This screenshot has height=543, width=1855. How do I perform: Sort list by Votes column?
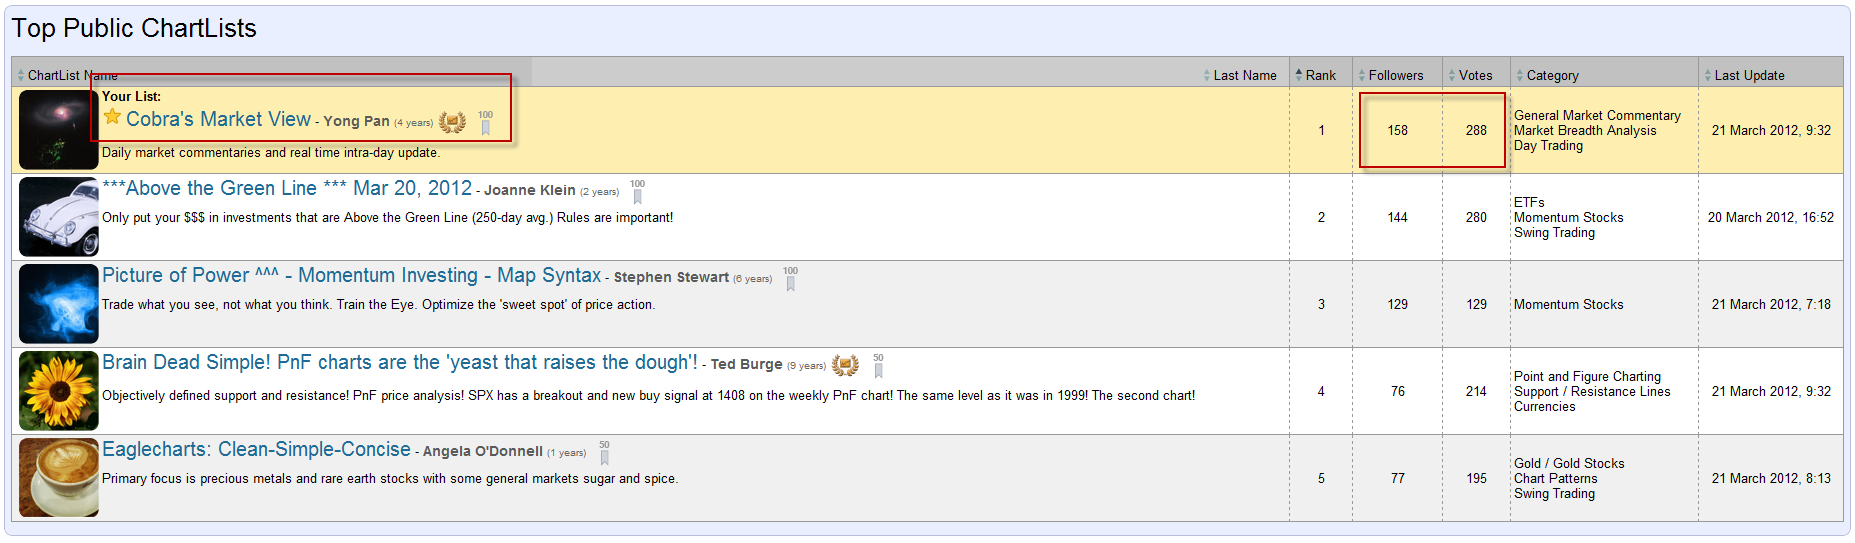point(1470,75)
